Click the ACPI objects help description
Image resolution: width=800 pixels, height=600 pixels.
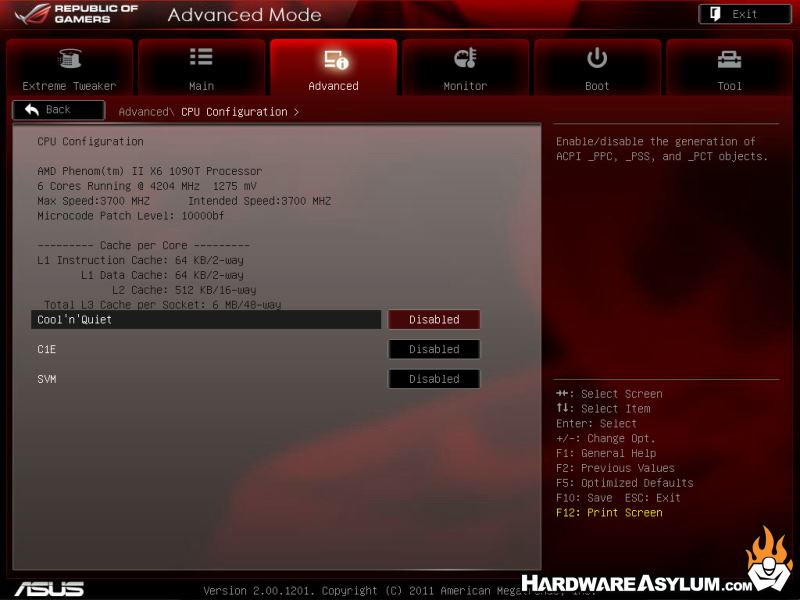pyautogui.click(x=662, y=148)
